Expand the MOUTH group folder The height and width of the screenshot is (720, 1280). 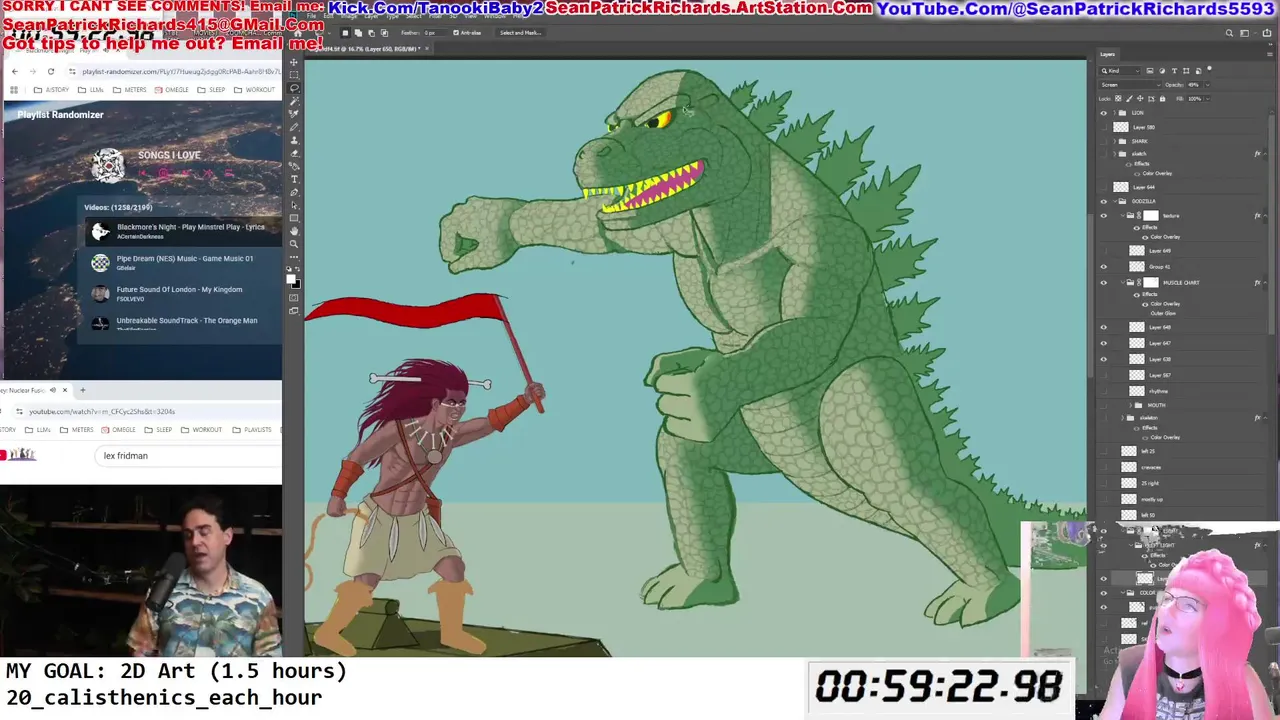point(1130,405)
